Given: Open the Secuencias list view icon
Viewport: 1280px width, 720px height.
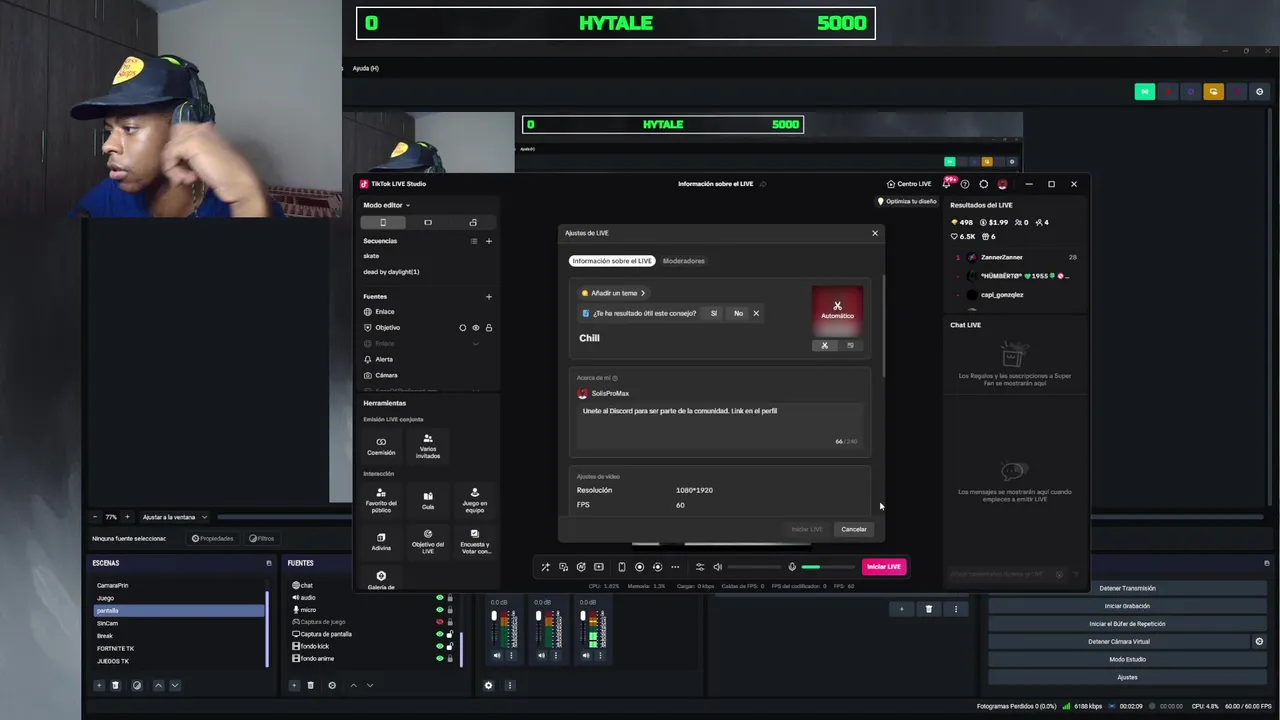Looking at the screenshot, I should [474, 241].
